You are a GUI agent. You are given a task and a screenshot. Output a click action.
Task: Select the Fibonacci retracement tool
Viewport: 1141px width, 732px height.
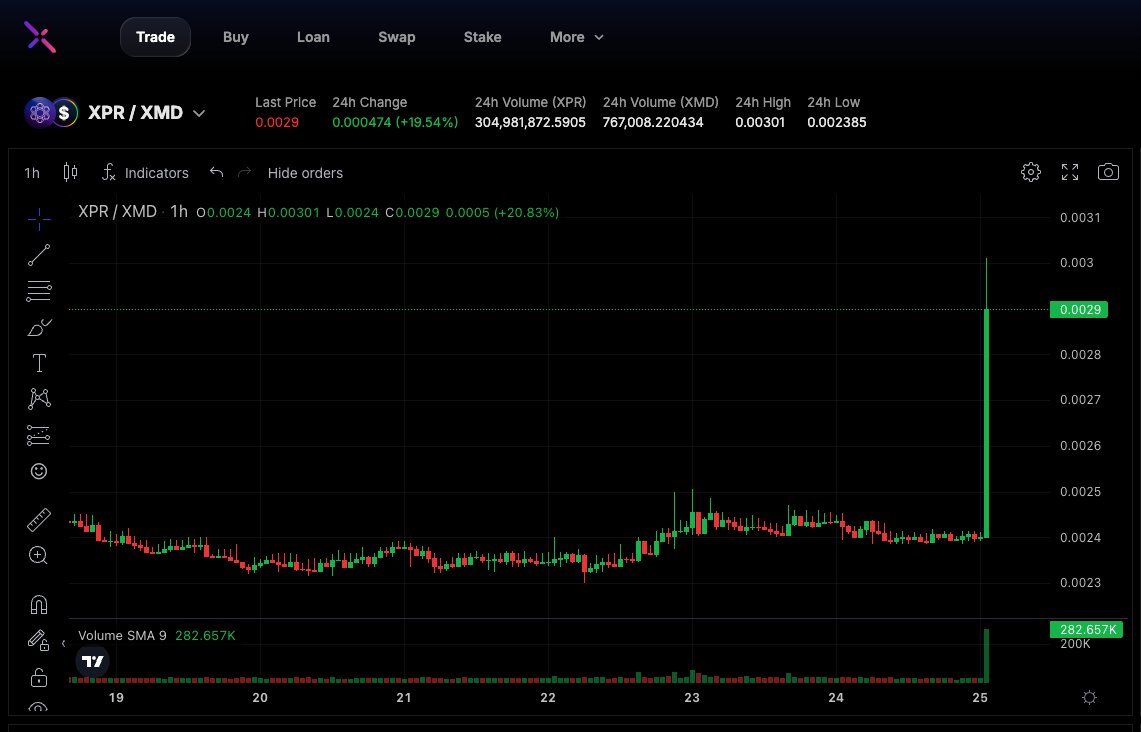click(x=39, y=291)
